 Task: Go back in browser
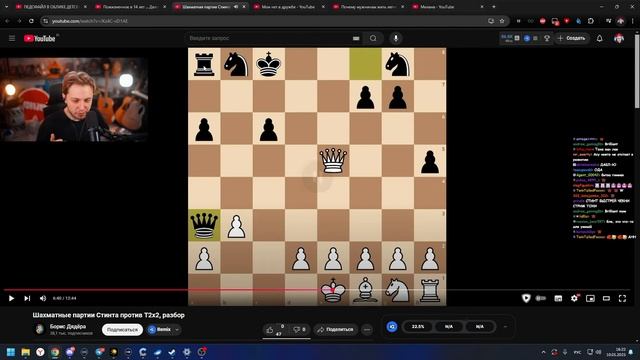[7, 21]
